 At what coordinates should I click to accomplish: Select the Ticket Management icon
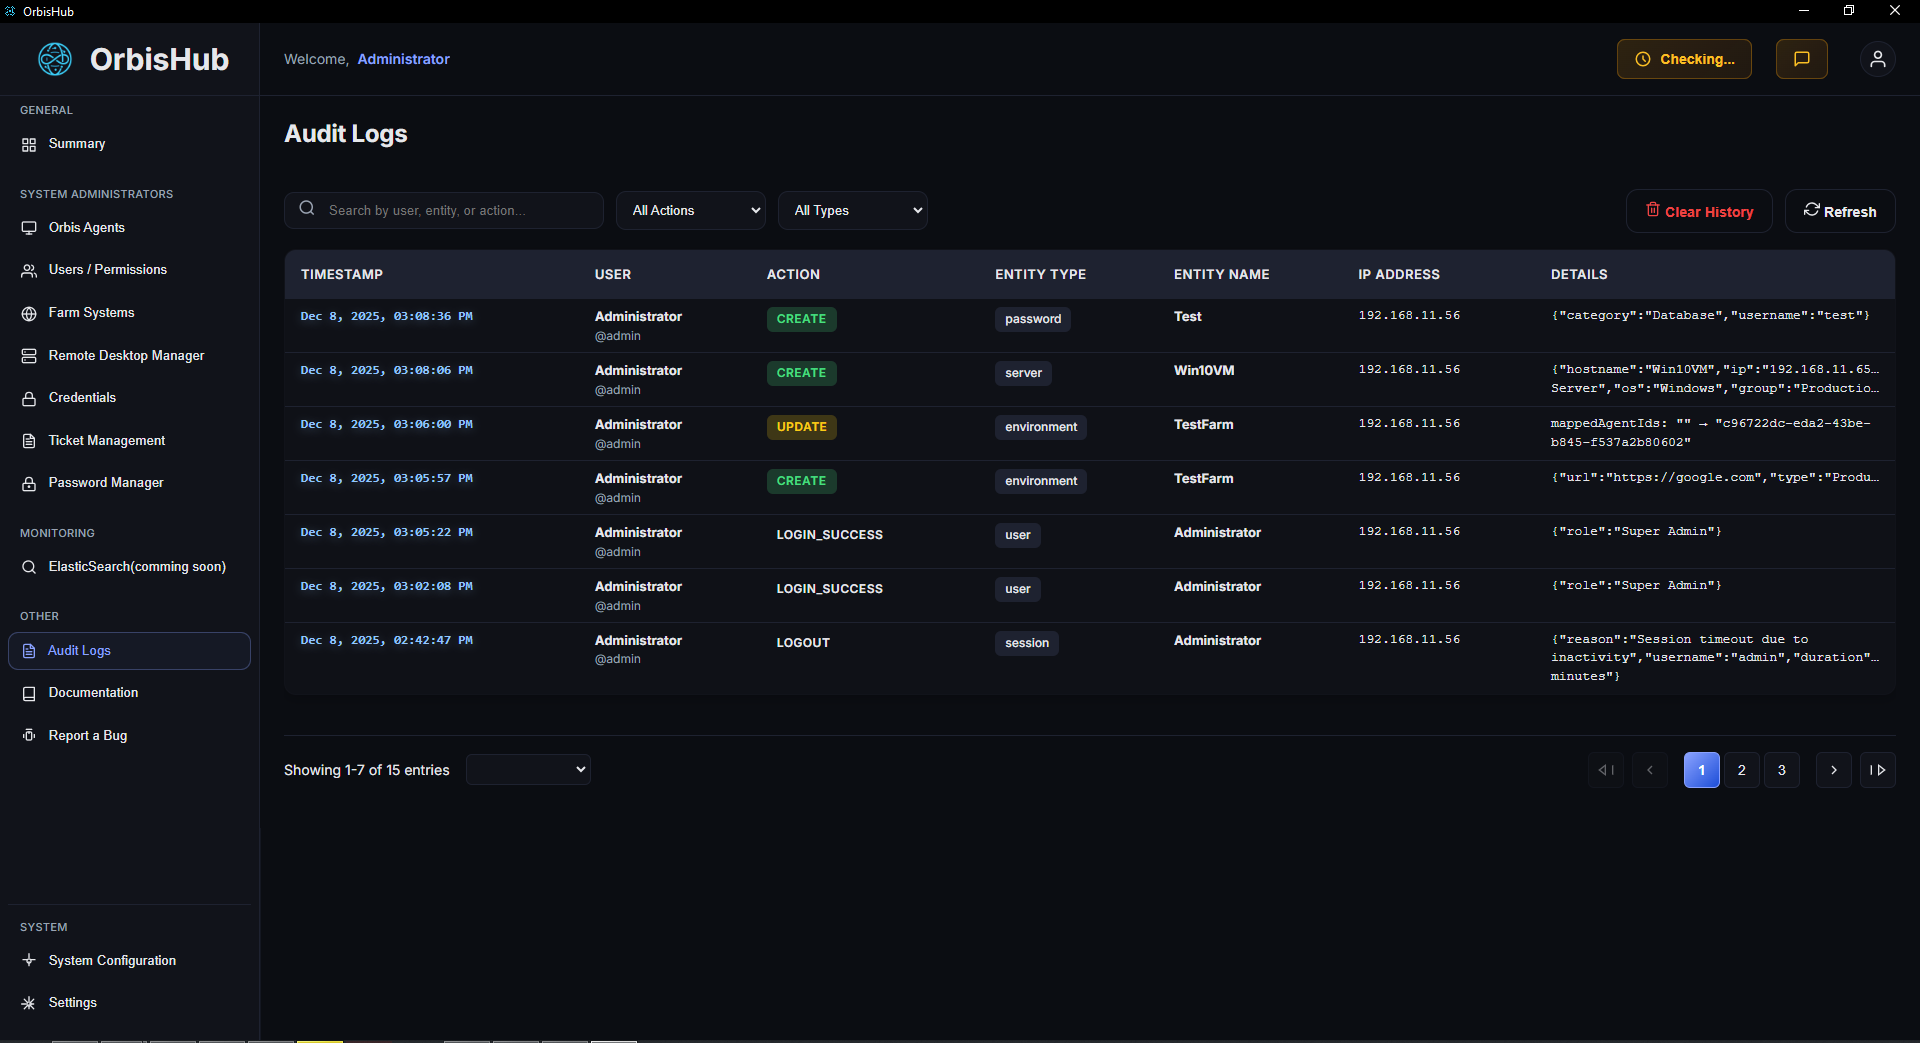29,440
